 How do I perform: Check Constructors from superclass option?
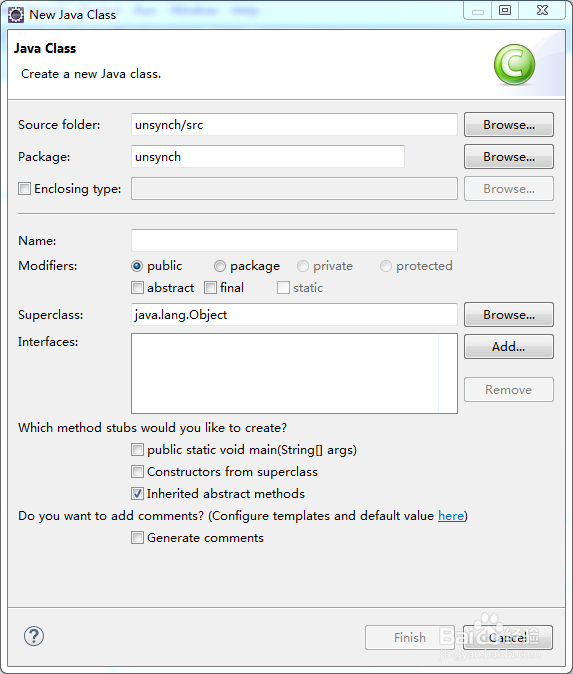137,472
